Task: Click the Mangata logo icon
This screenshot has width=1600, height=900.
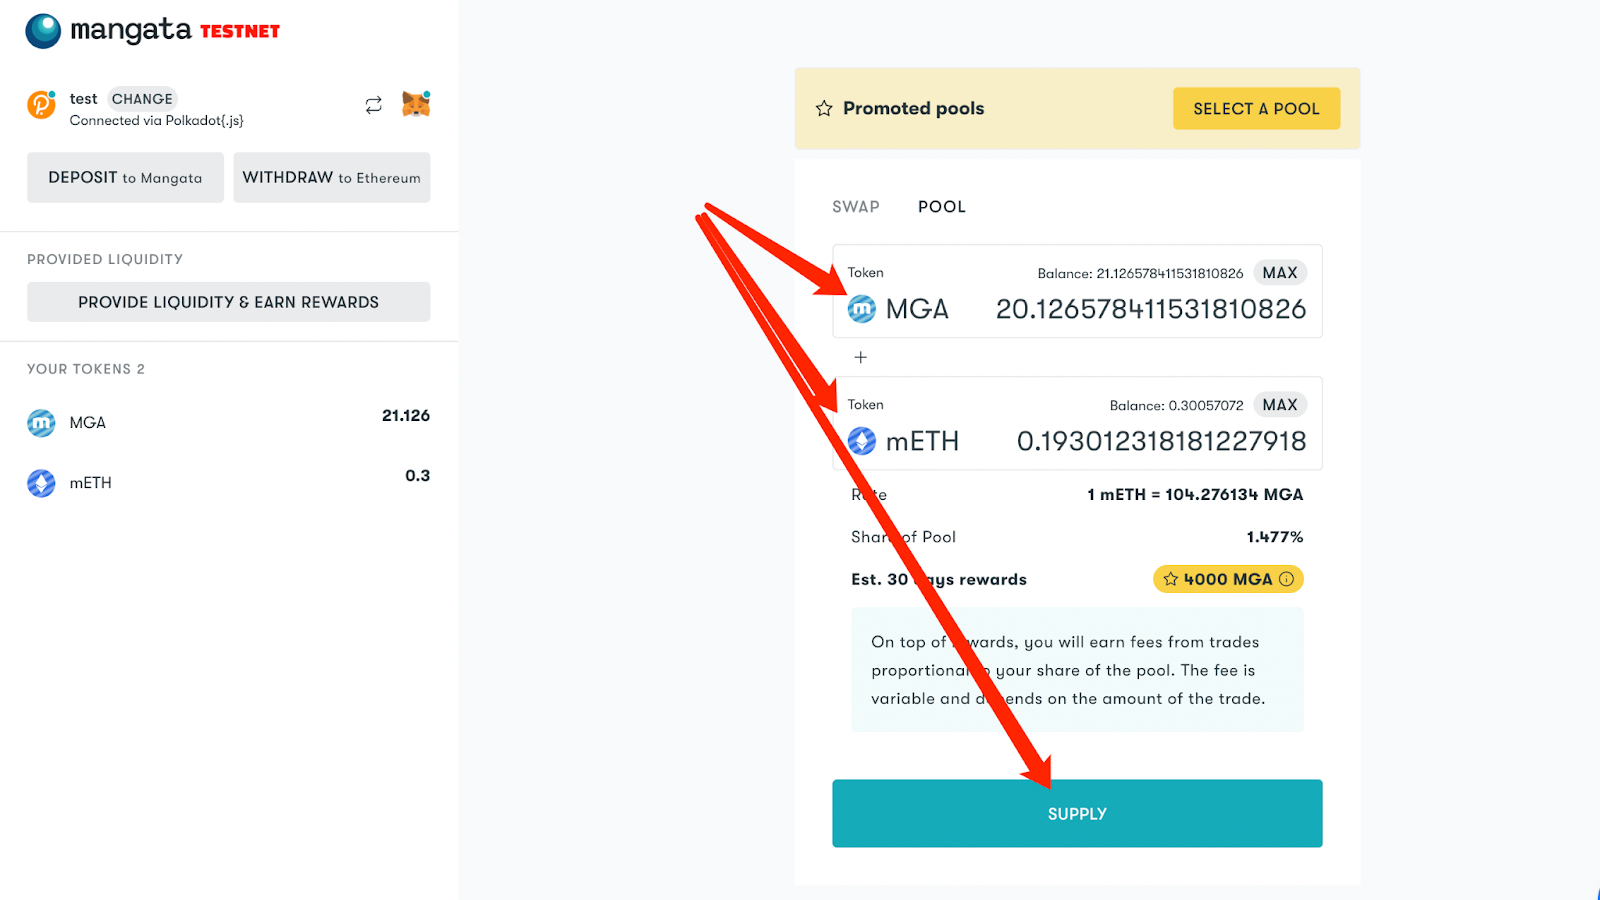Action: click(43, 31)
